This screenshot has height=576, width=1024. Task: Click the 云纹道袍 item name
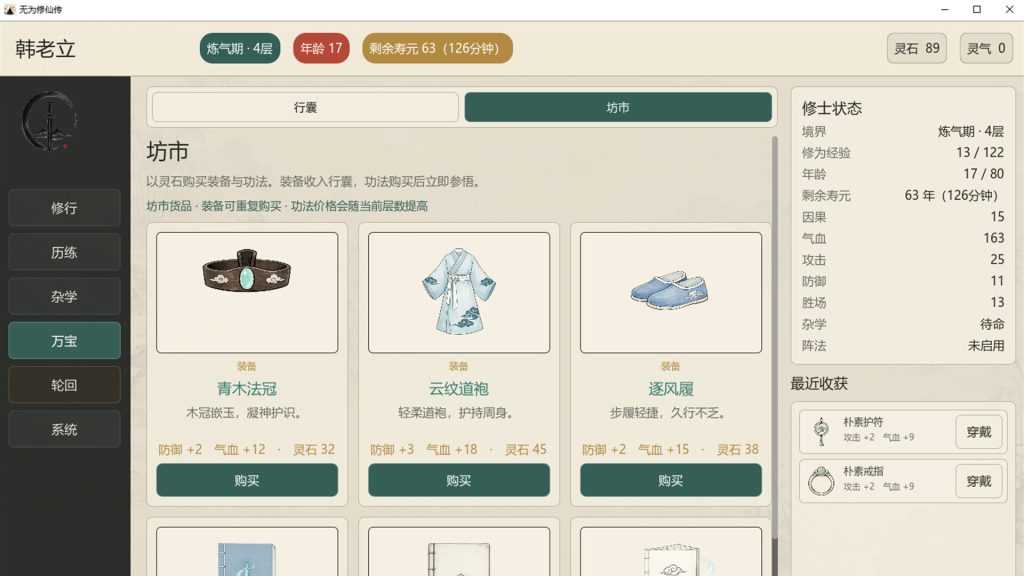(x=458, y=389)
